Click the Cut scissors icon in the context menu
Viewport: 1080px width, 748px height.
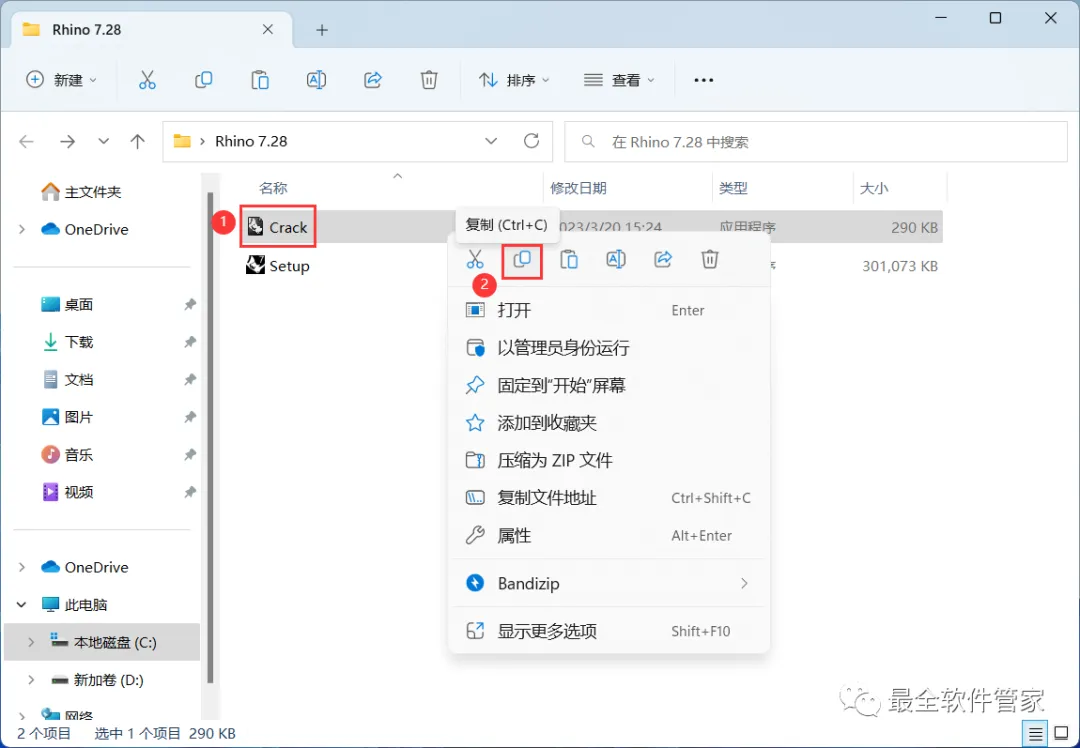[x=475, y=259]
